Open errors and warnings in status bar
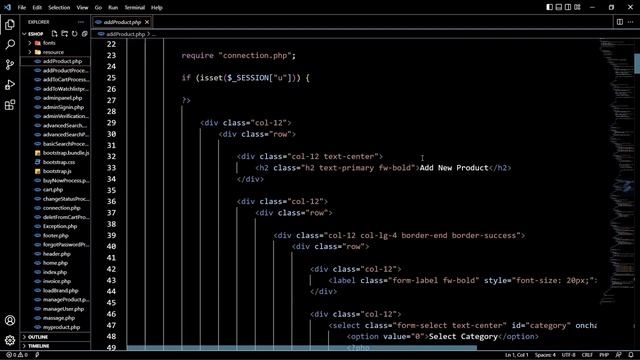Viewport: 640px width, 360px height. [x=17, y=355]
